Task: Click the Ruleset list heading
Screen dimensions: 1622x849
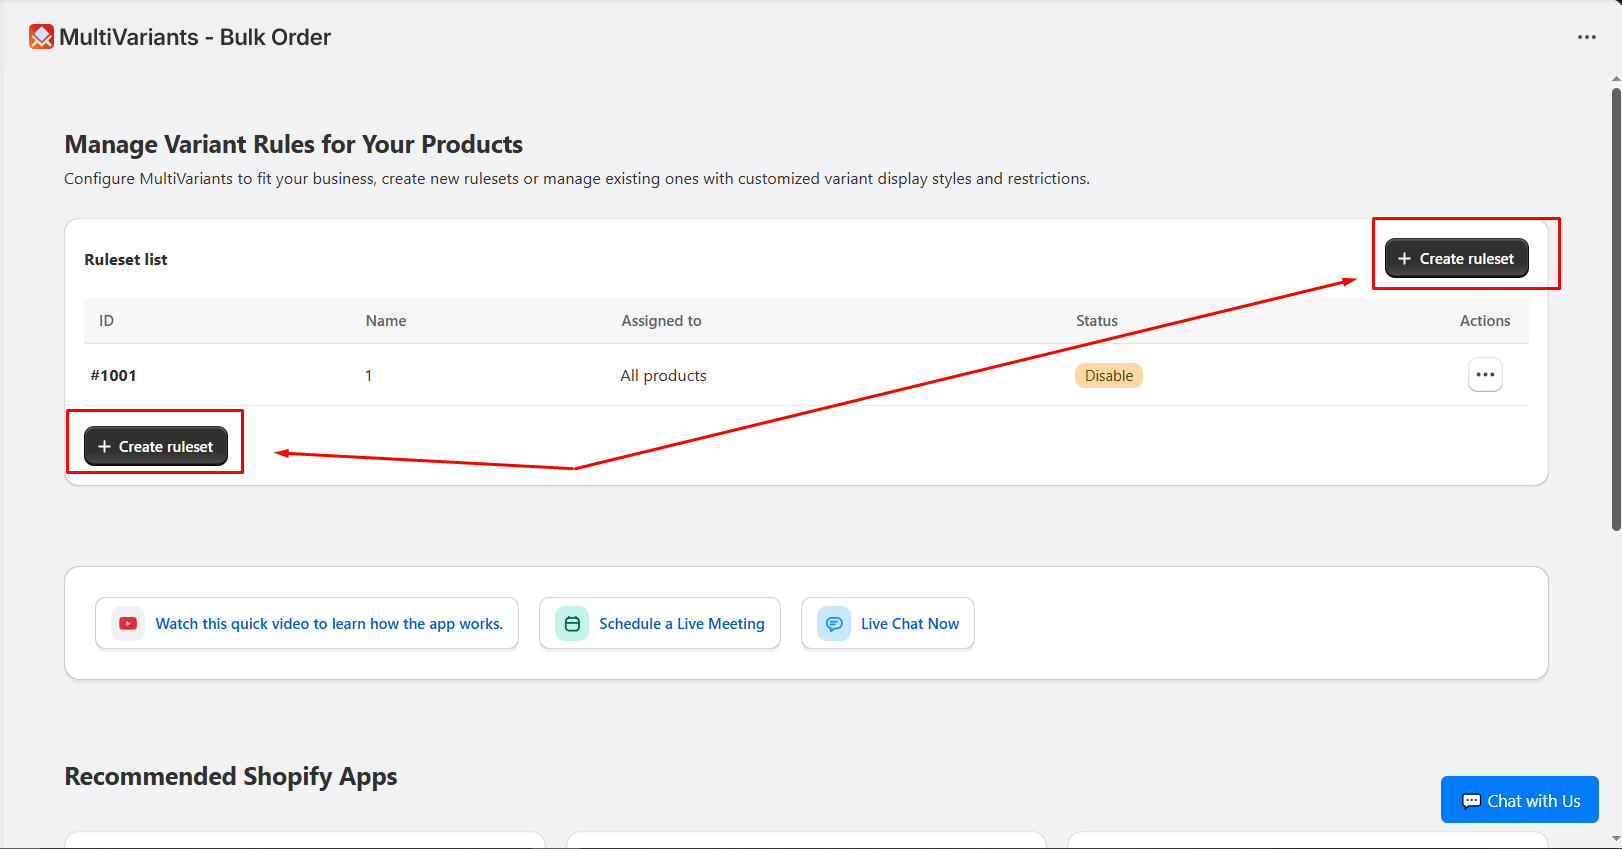Action: [x=126, y=259]
